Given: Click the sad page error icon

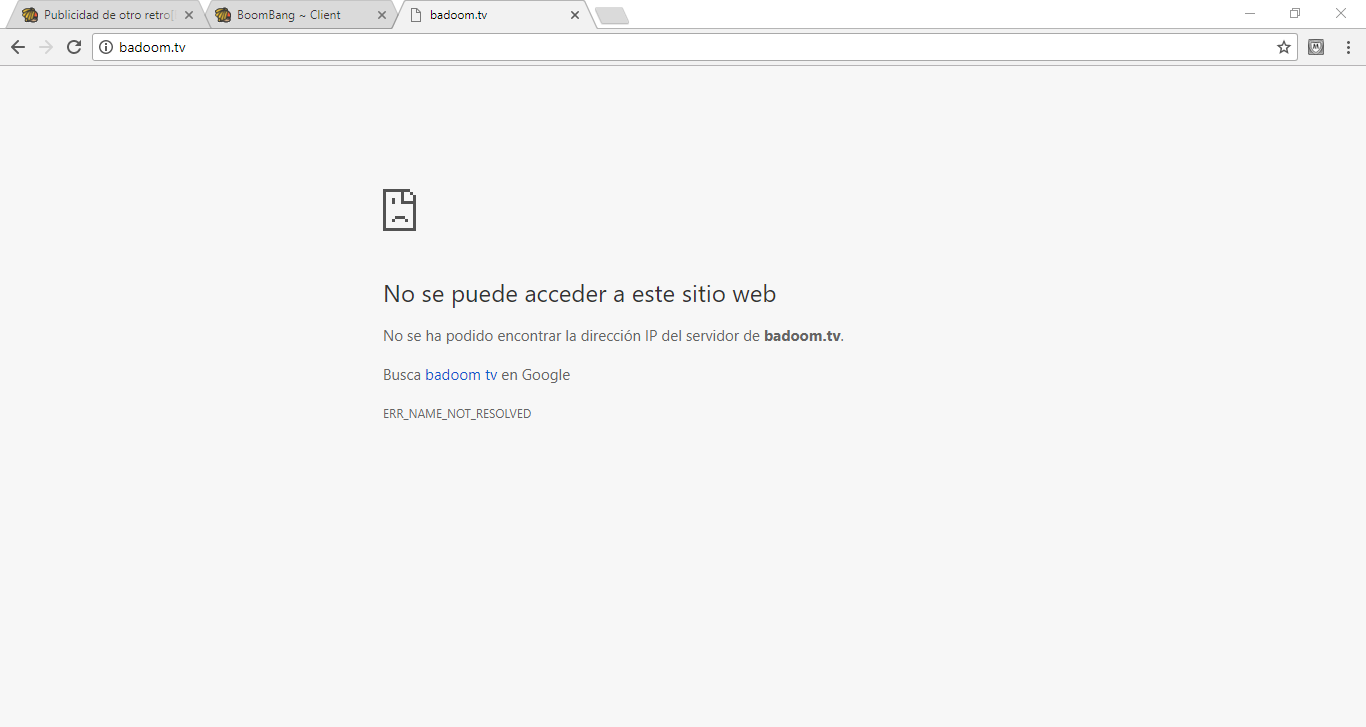Looking at the screenshot, I should tap(399, 210).
